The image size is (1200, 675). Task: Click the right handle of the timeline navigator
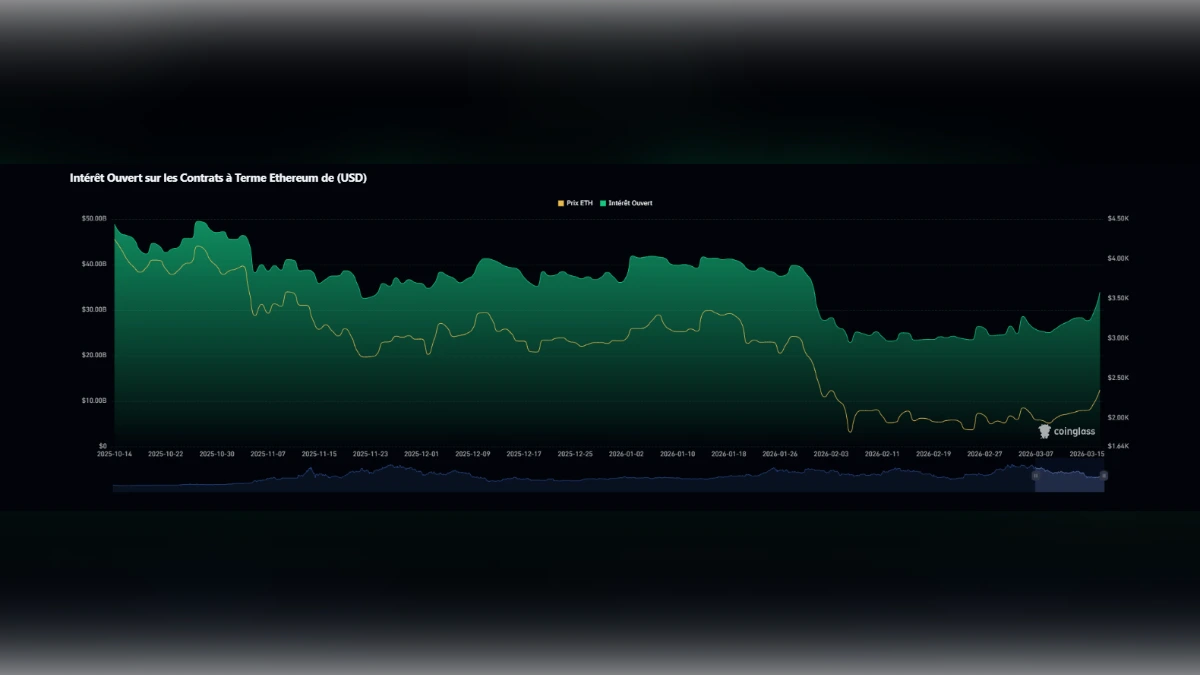tap(1104, 474)
